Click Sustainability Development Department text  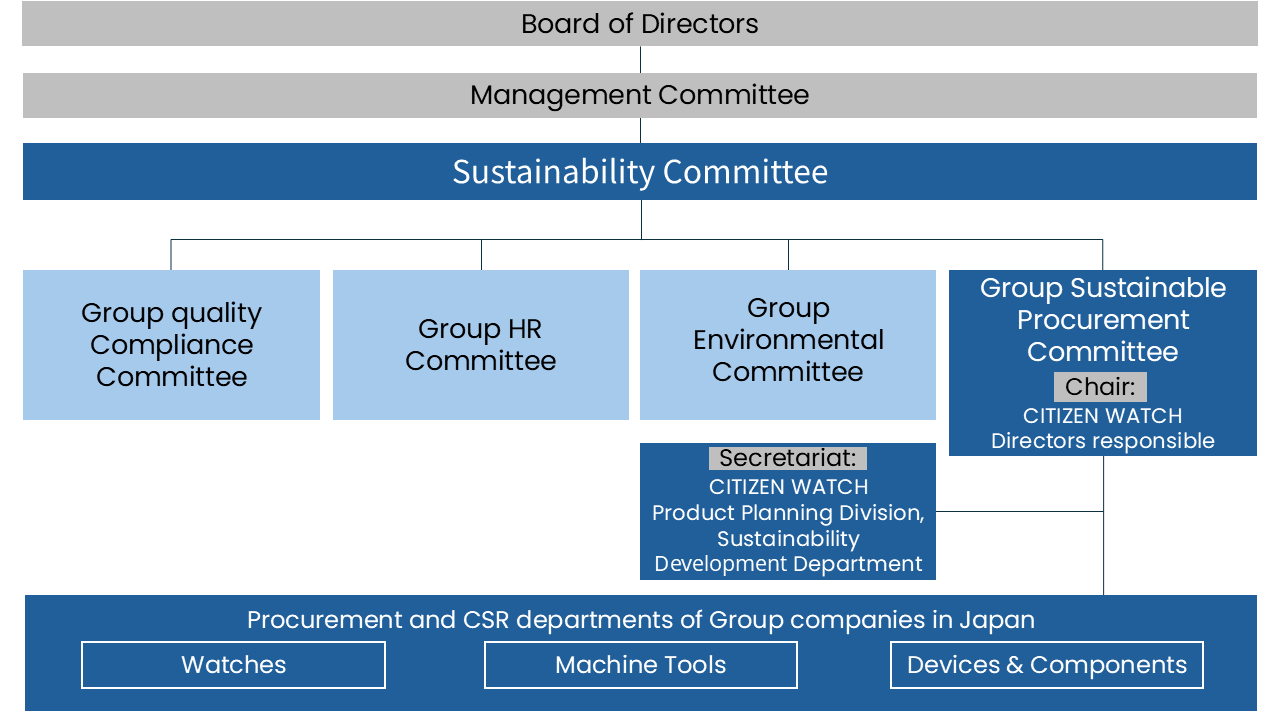[788, 551]
